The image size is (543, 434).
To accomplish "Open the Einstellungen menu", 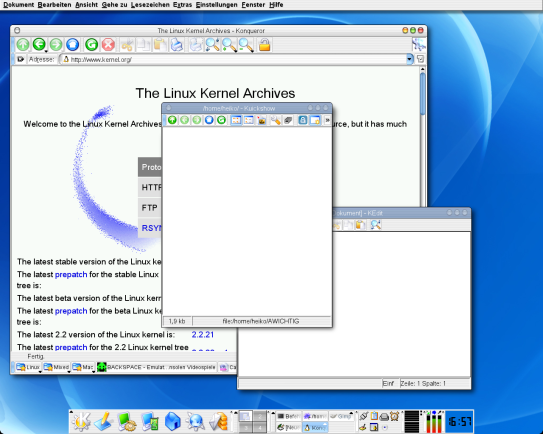I will [217, 5].
